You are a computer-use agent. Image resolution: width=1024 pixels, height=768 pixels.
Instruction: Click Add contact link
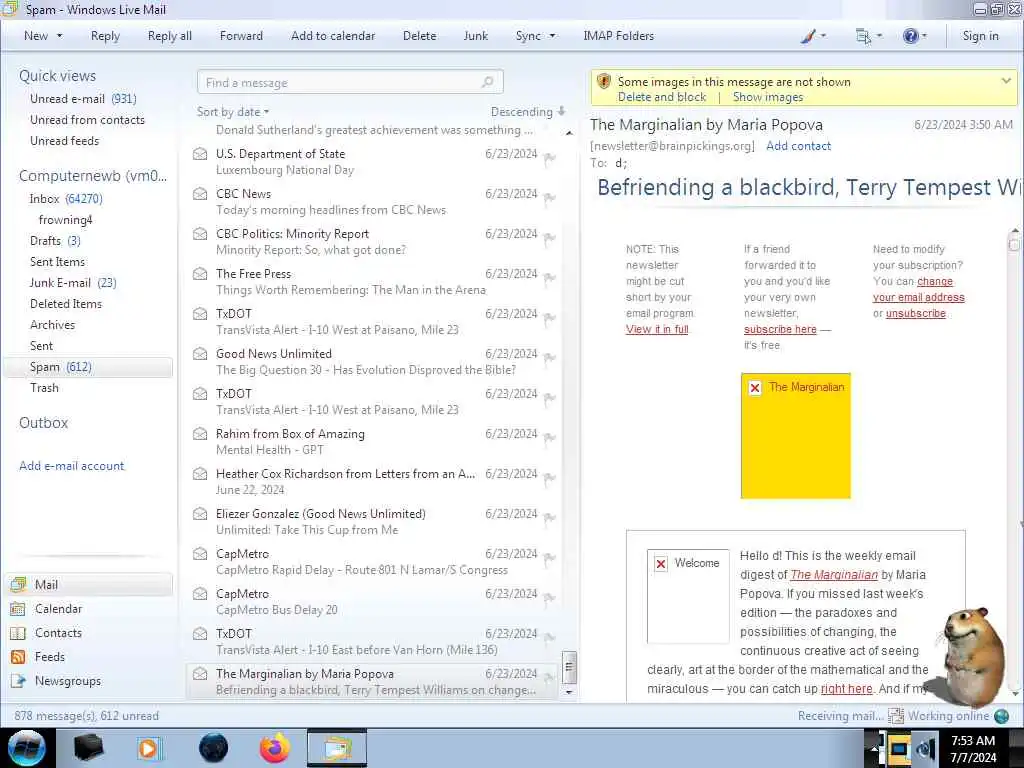click(x=798, y=146)
